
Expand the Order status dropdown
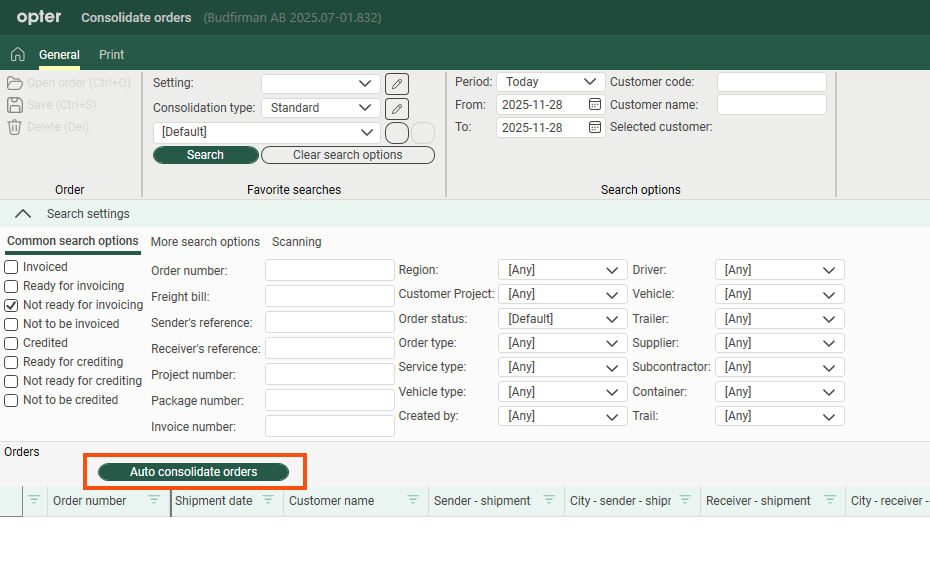coord(563,319)
